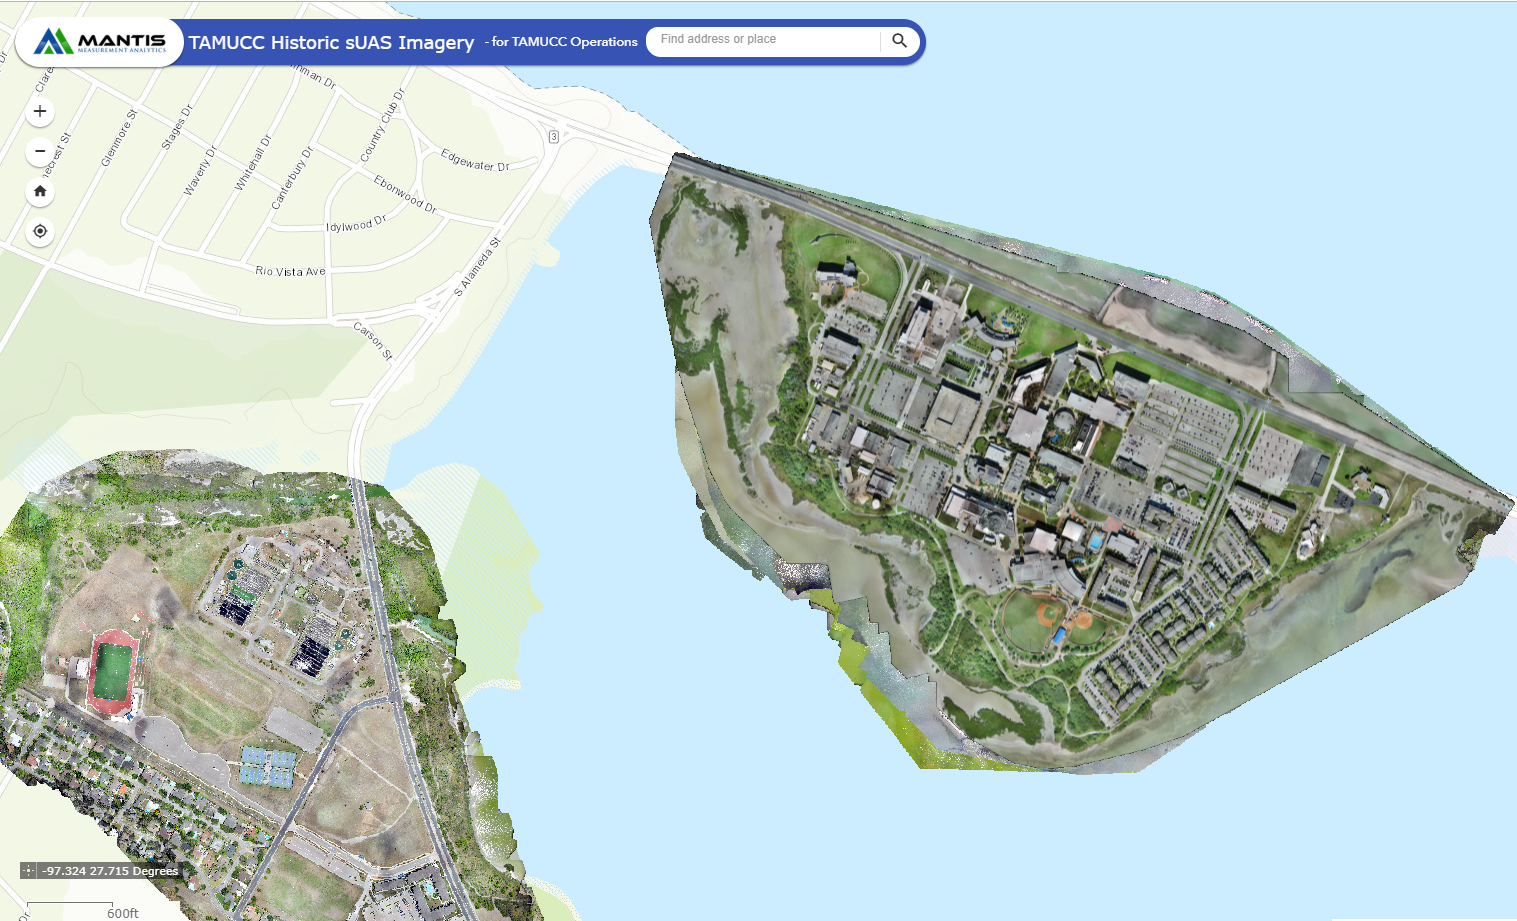Return to the default home extent
The image size is (1517, 921).
point(40,191)
